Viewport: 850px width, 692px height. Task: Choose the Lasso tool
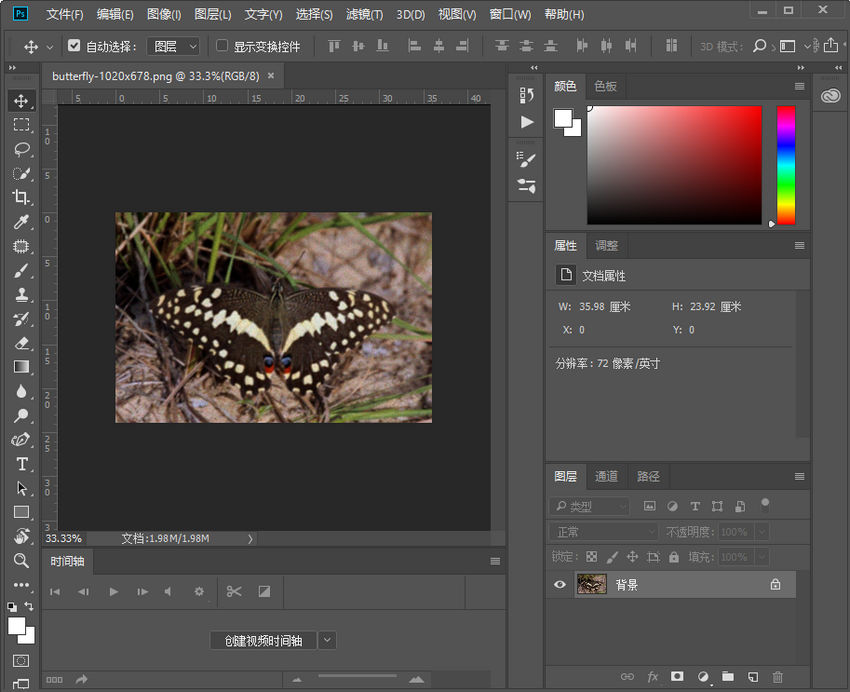(21, 149)
